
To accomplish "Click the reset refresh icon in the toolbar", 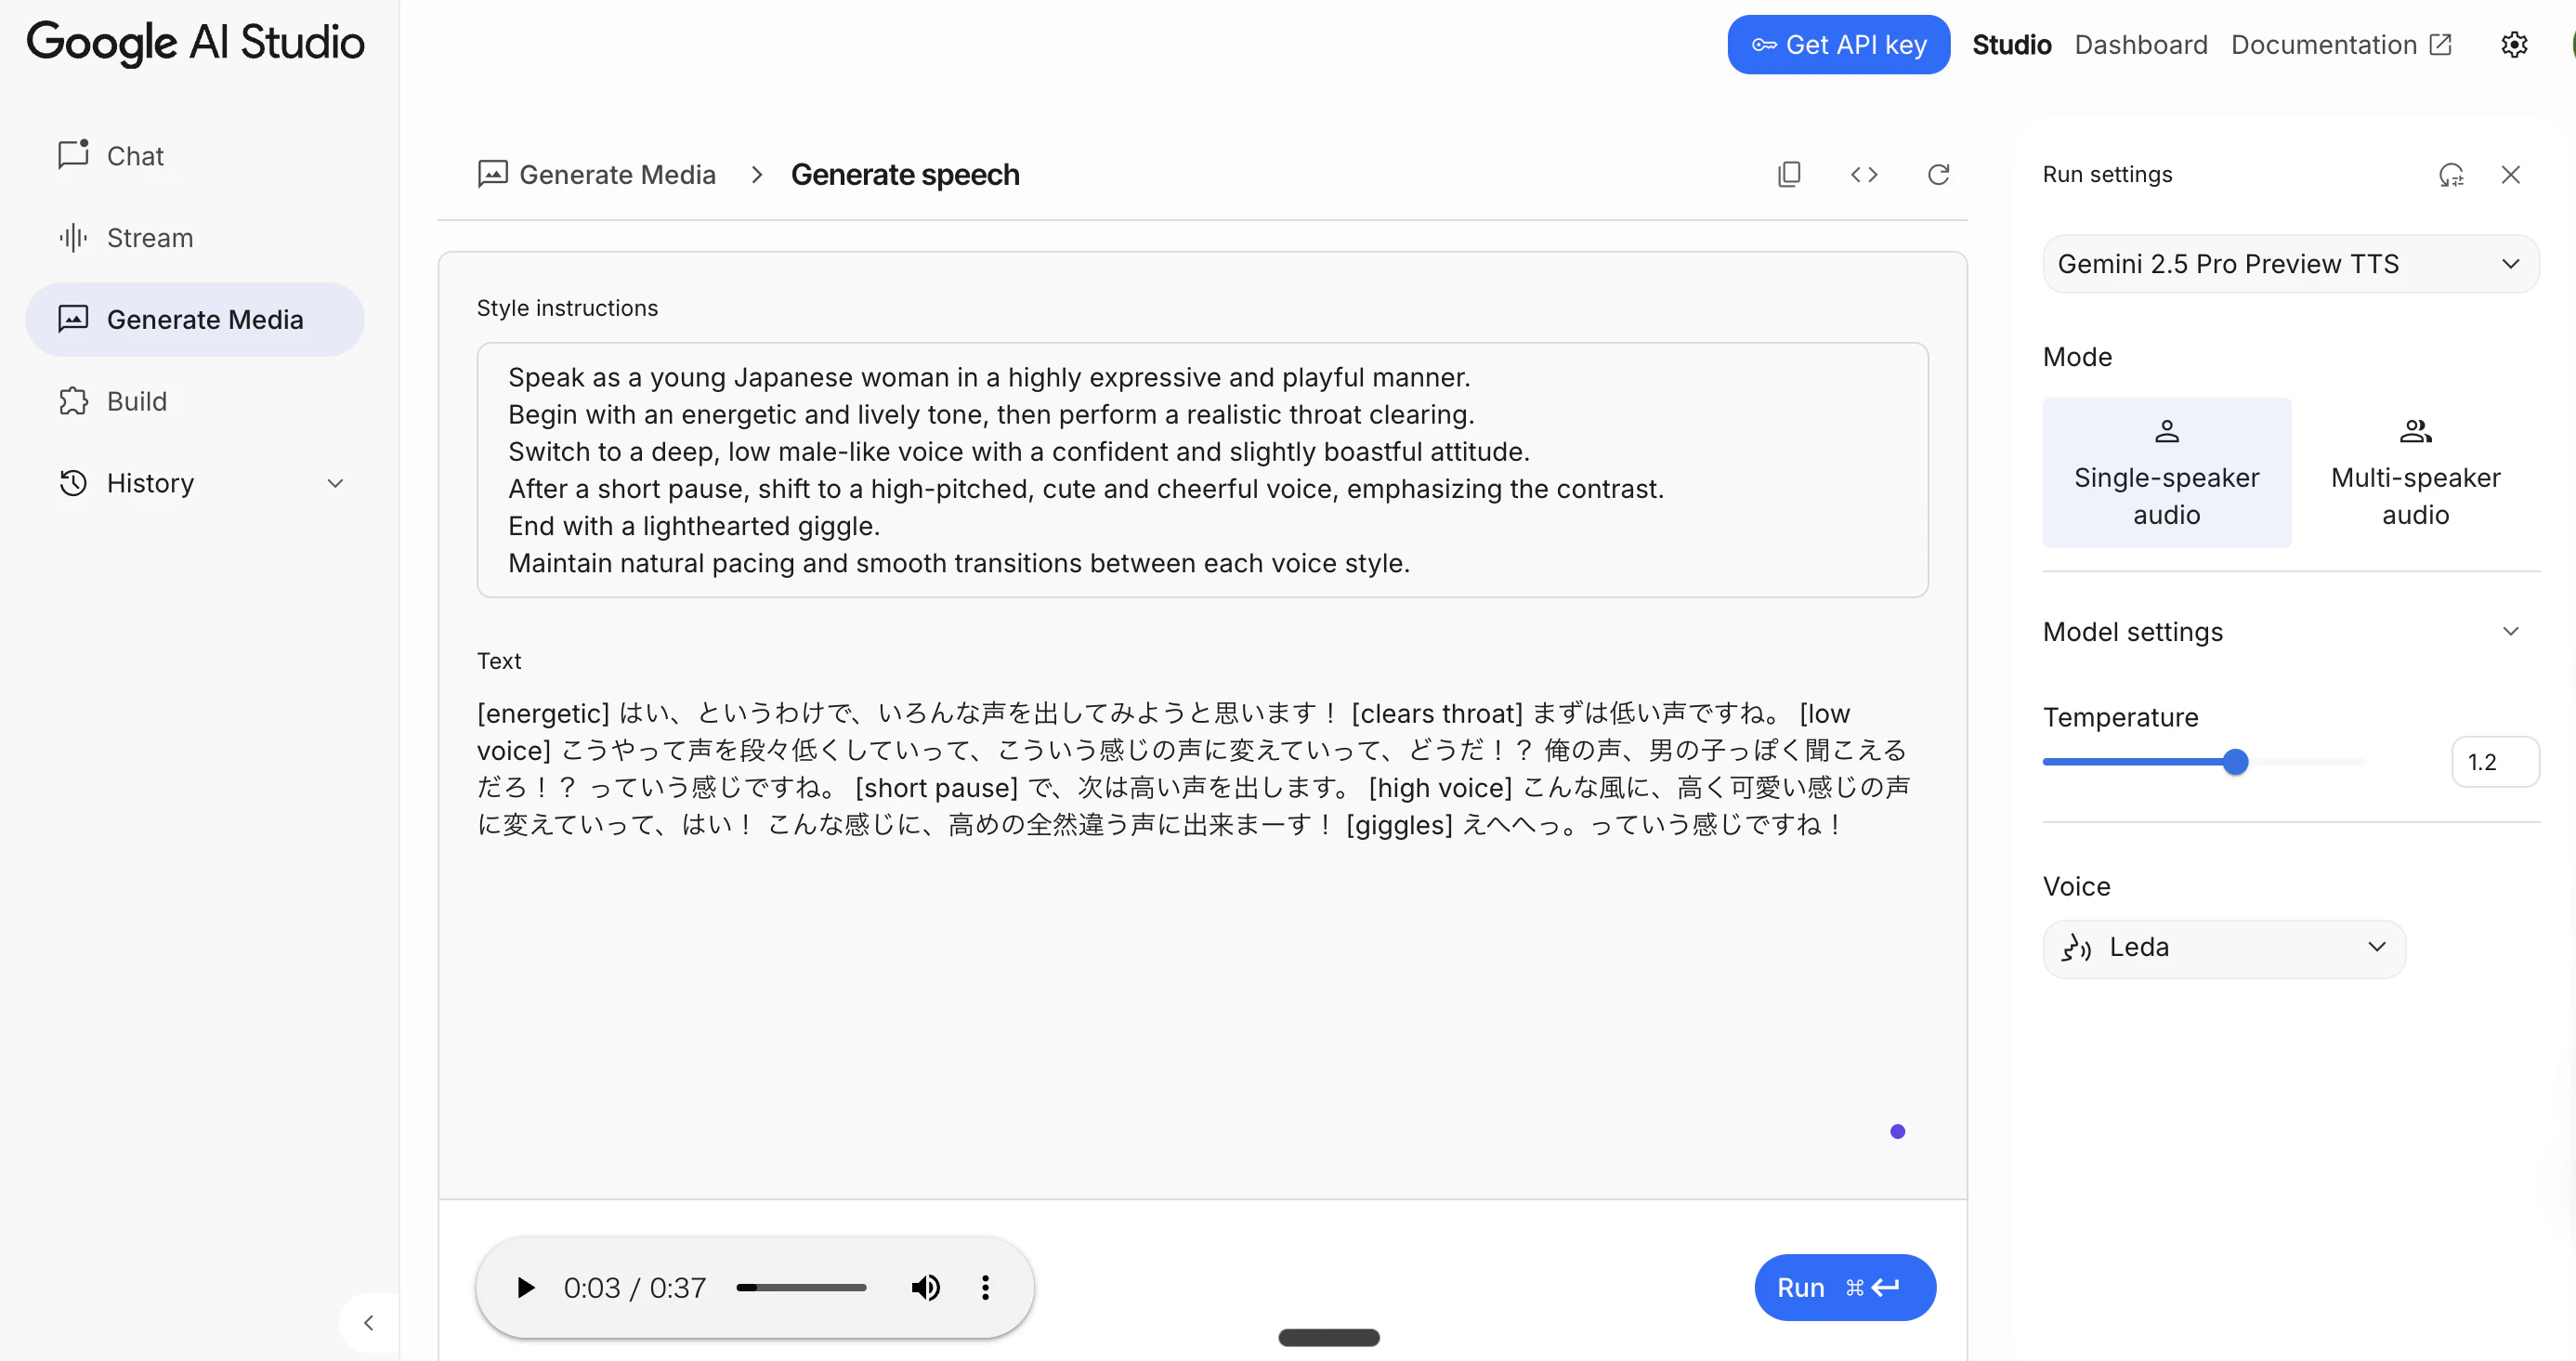I will [1938, 175].
